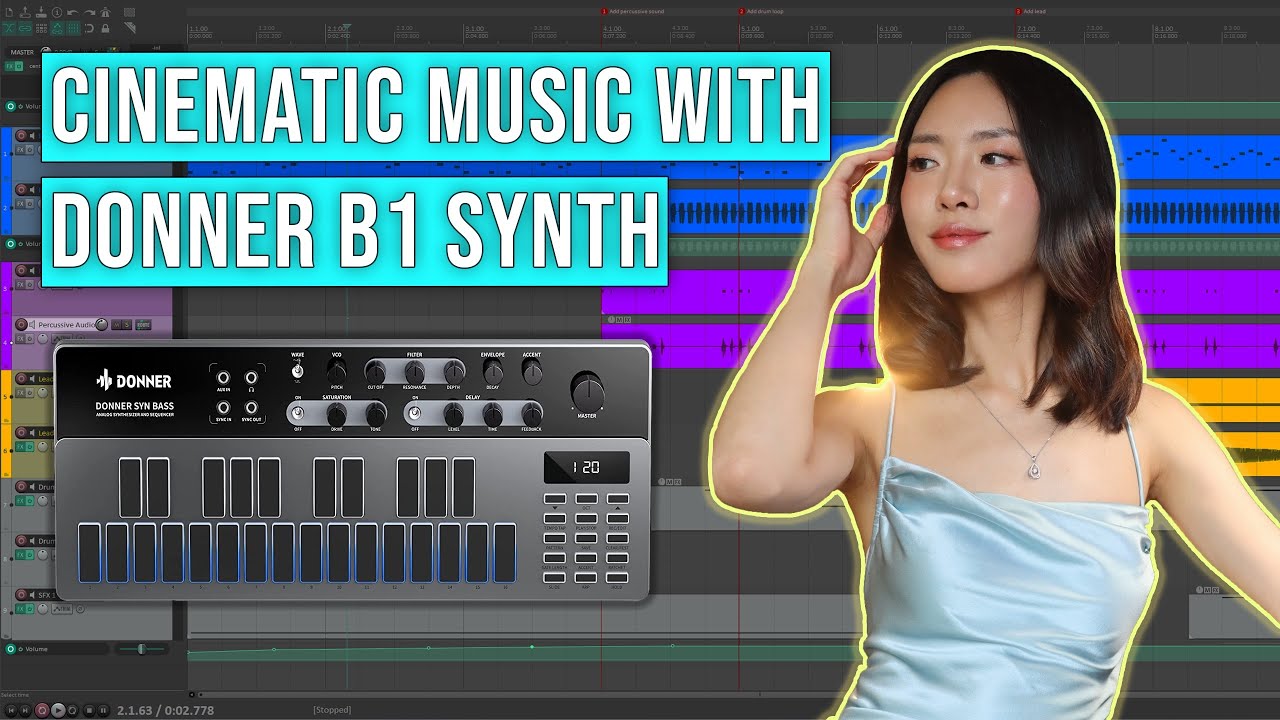
Task: Click the time display 2.1.63 / 0:02.778
Action: [x=165, y=710]
